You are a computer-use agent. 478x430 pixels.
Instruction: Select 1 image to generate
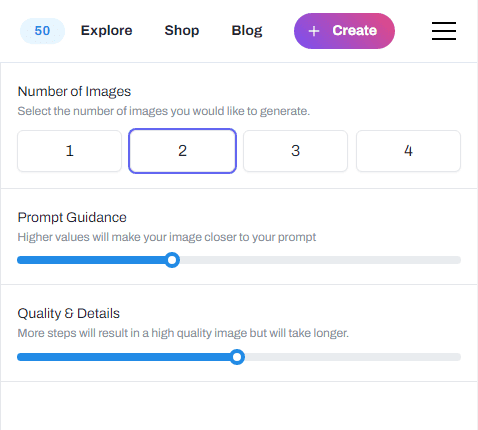(x=69, y=151)
